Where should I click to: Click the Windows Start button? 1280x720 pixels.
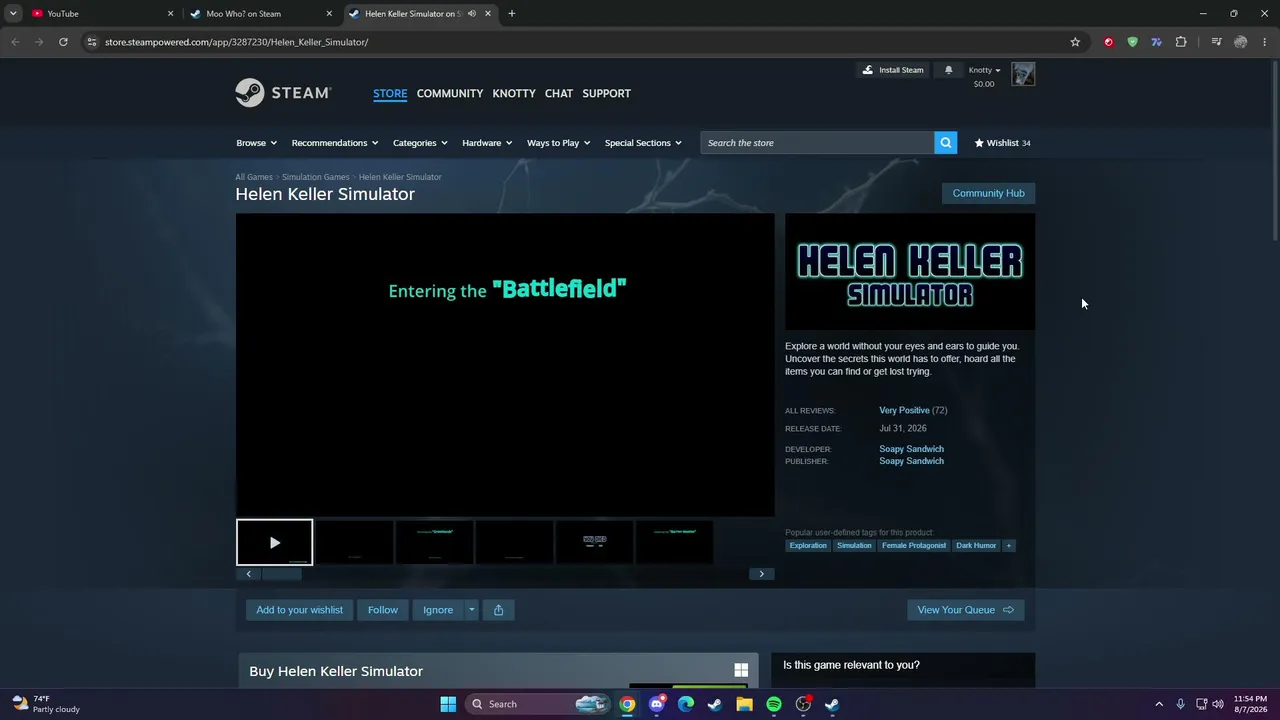[x=448, y=704]
